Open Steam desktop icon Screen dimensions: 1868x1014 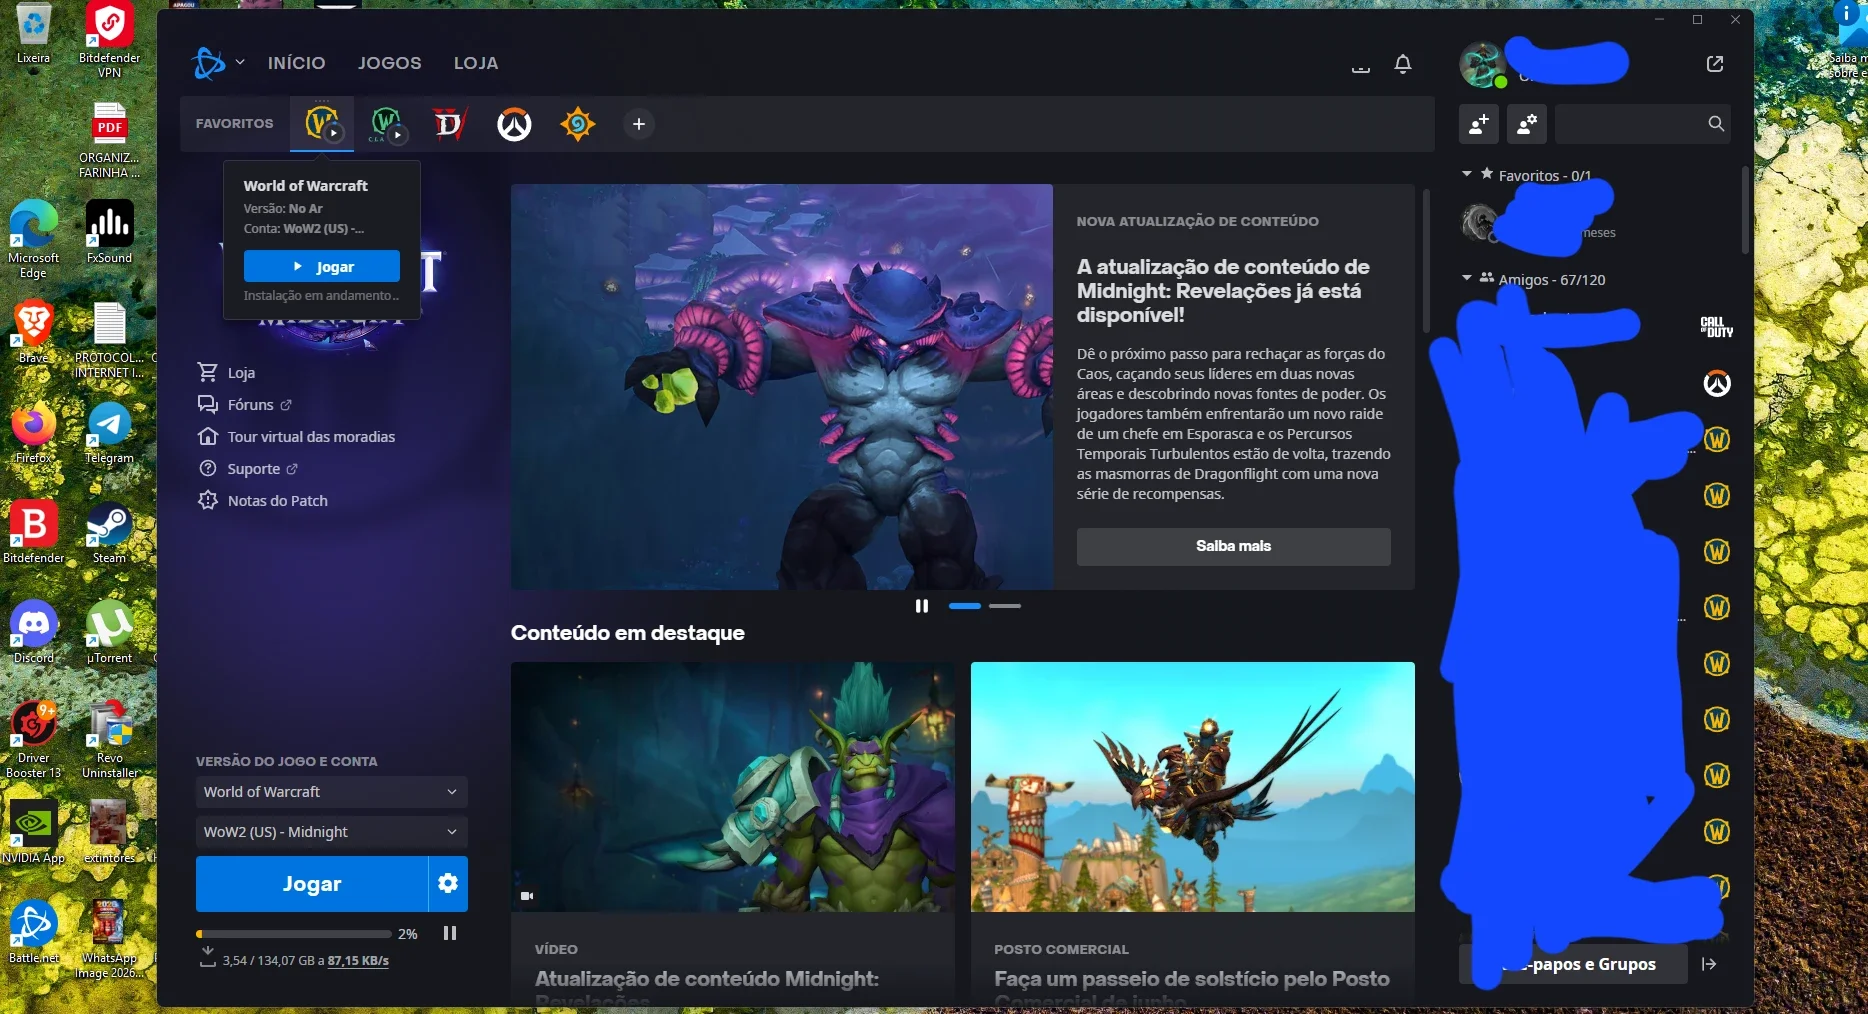pyautogui.click(x=109, y=533)
